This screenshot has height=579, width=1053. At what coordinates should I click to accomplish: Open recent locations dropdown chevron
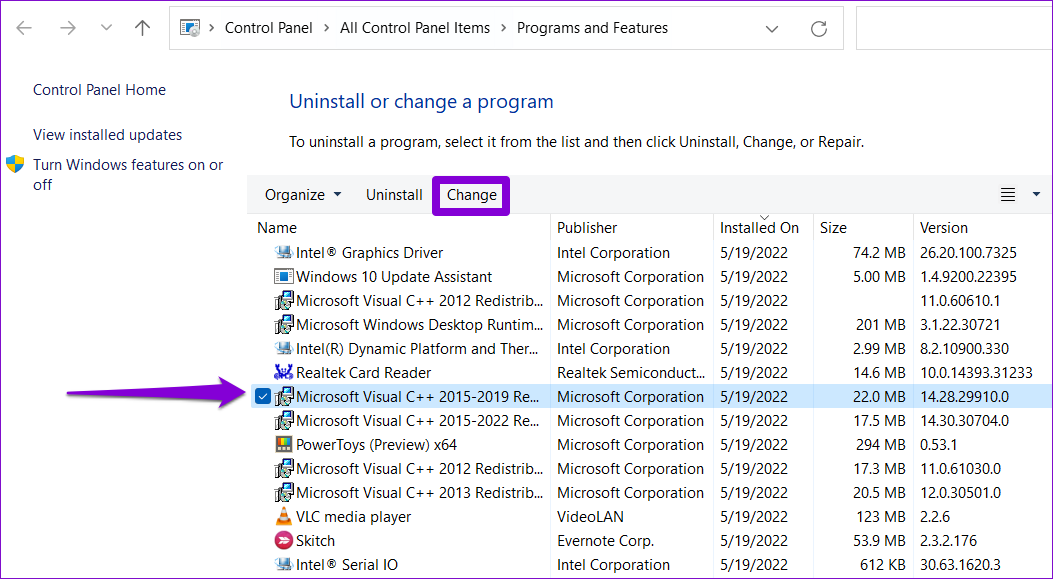pyautogui.click(x=106, y=28)
